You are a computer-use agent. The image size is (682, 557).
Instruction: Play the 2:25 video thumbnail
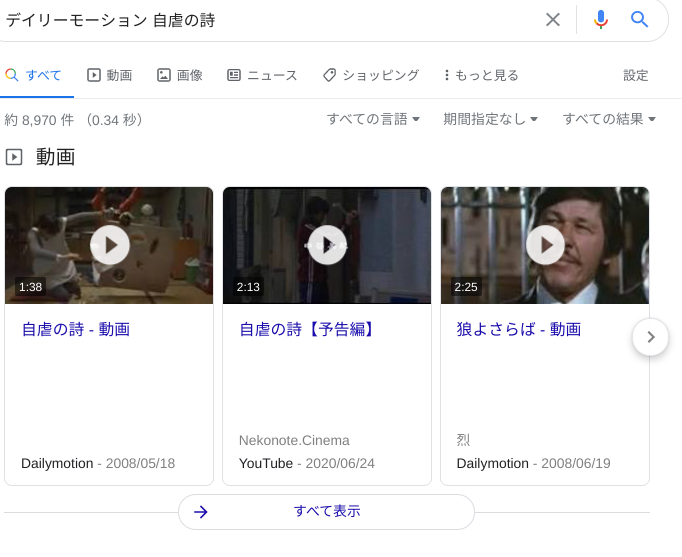pos(545,245)
